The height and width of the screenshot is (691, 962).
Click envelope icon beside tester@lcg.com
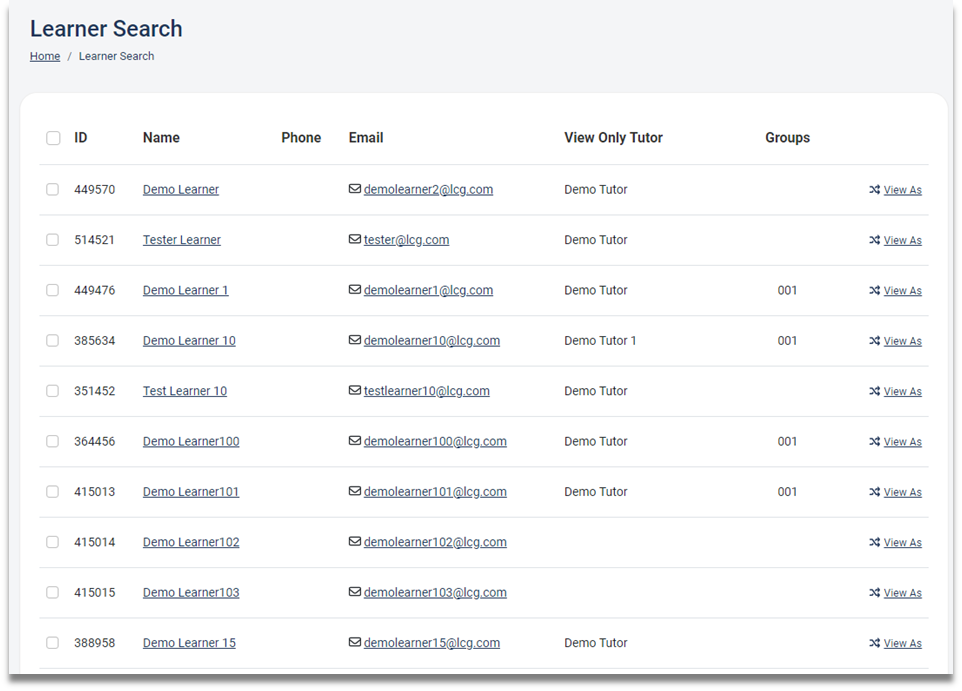coord(355,239)
